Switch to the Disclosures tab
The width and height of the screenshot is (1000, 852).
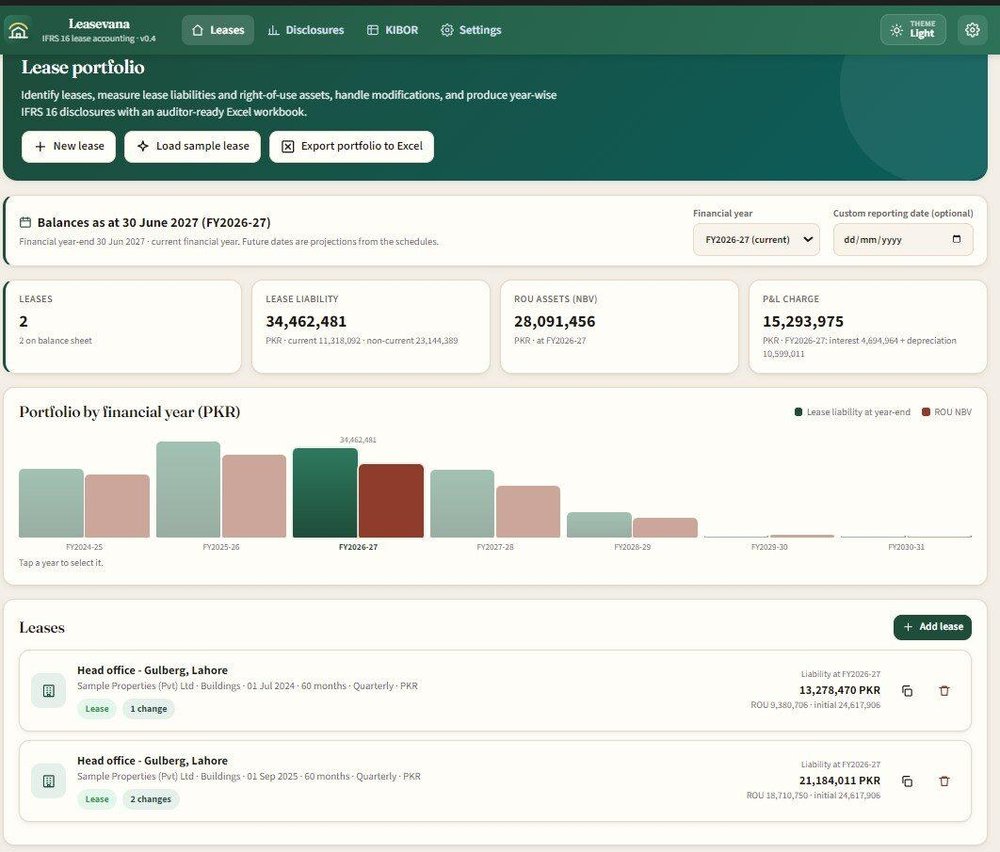(x=305, y=30)
